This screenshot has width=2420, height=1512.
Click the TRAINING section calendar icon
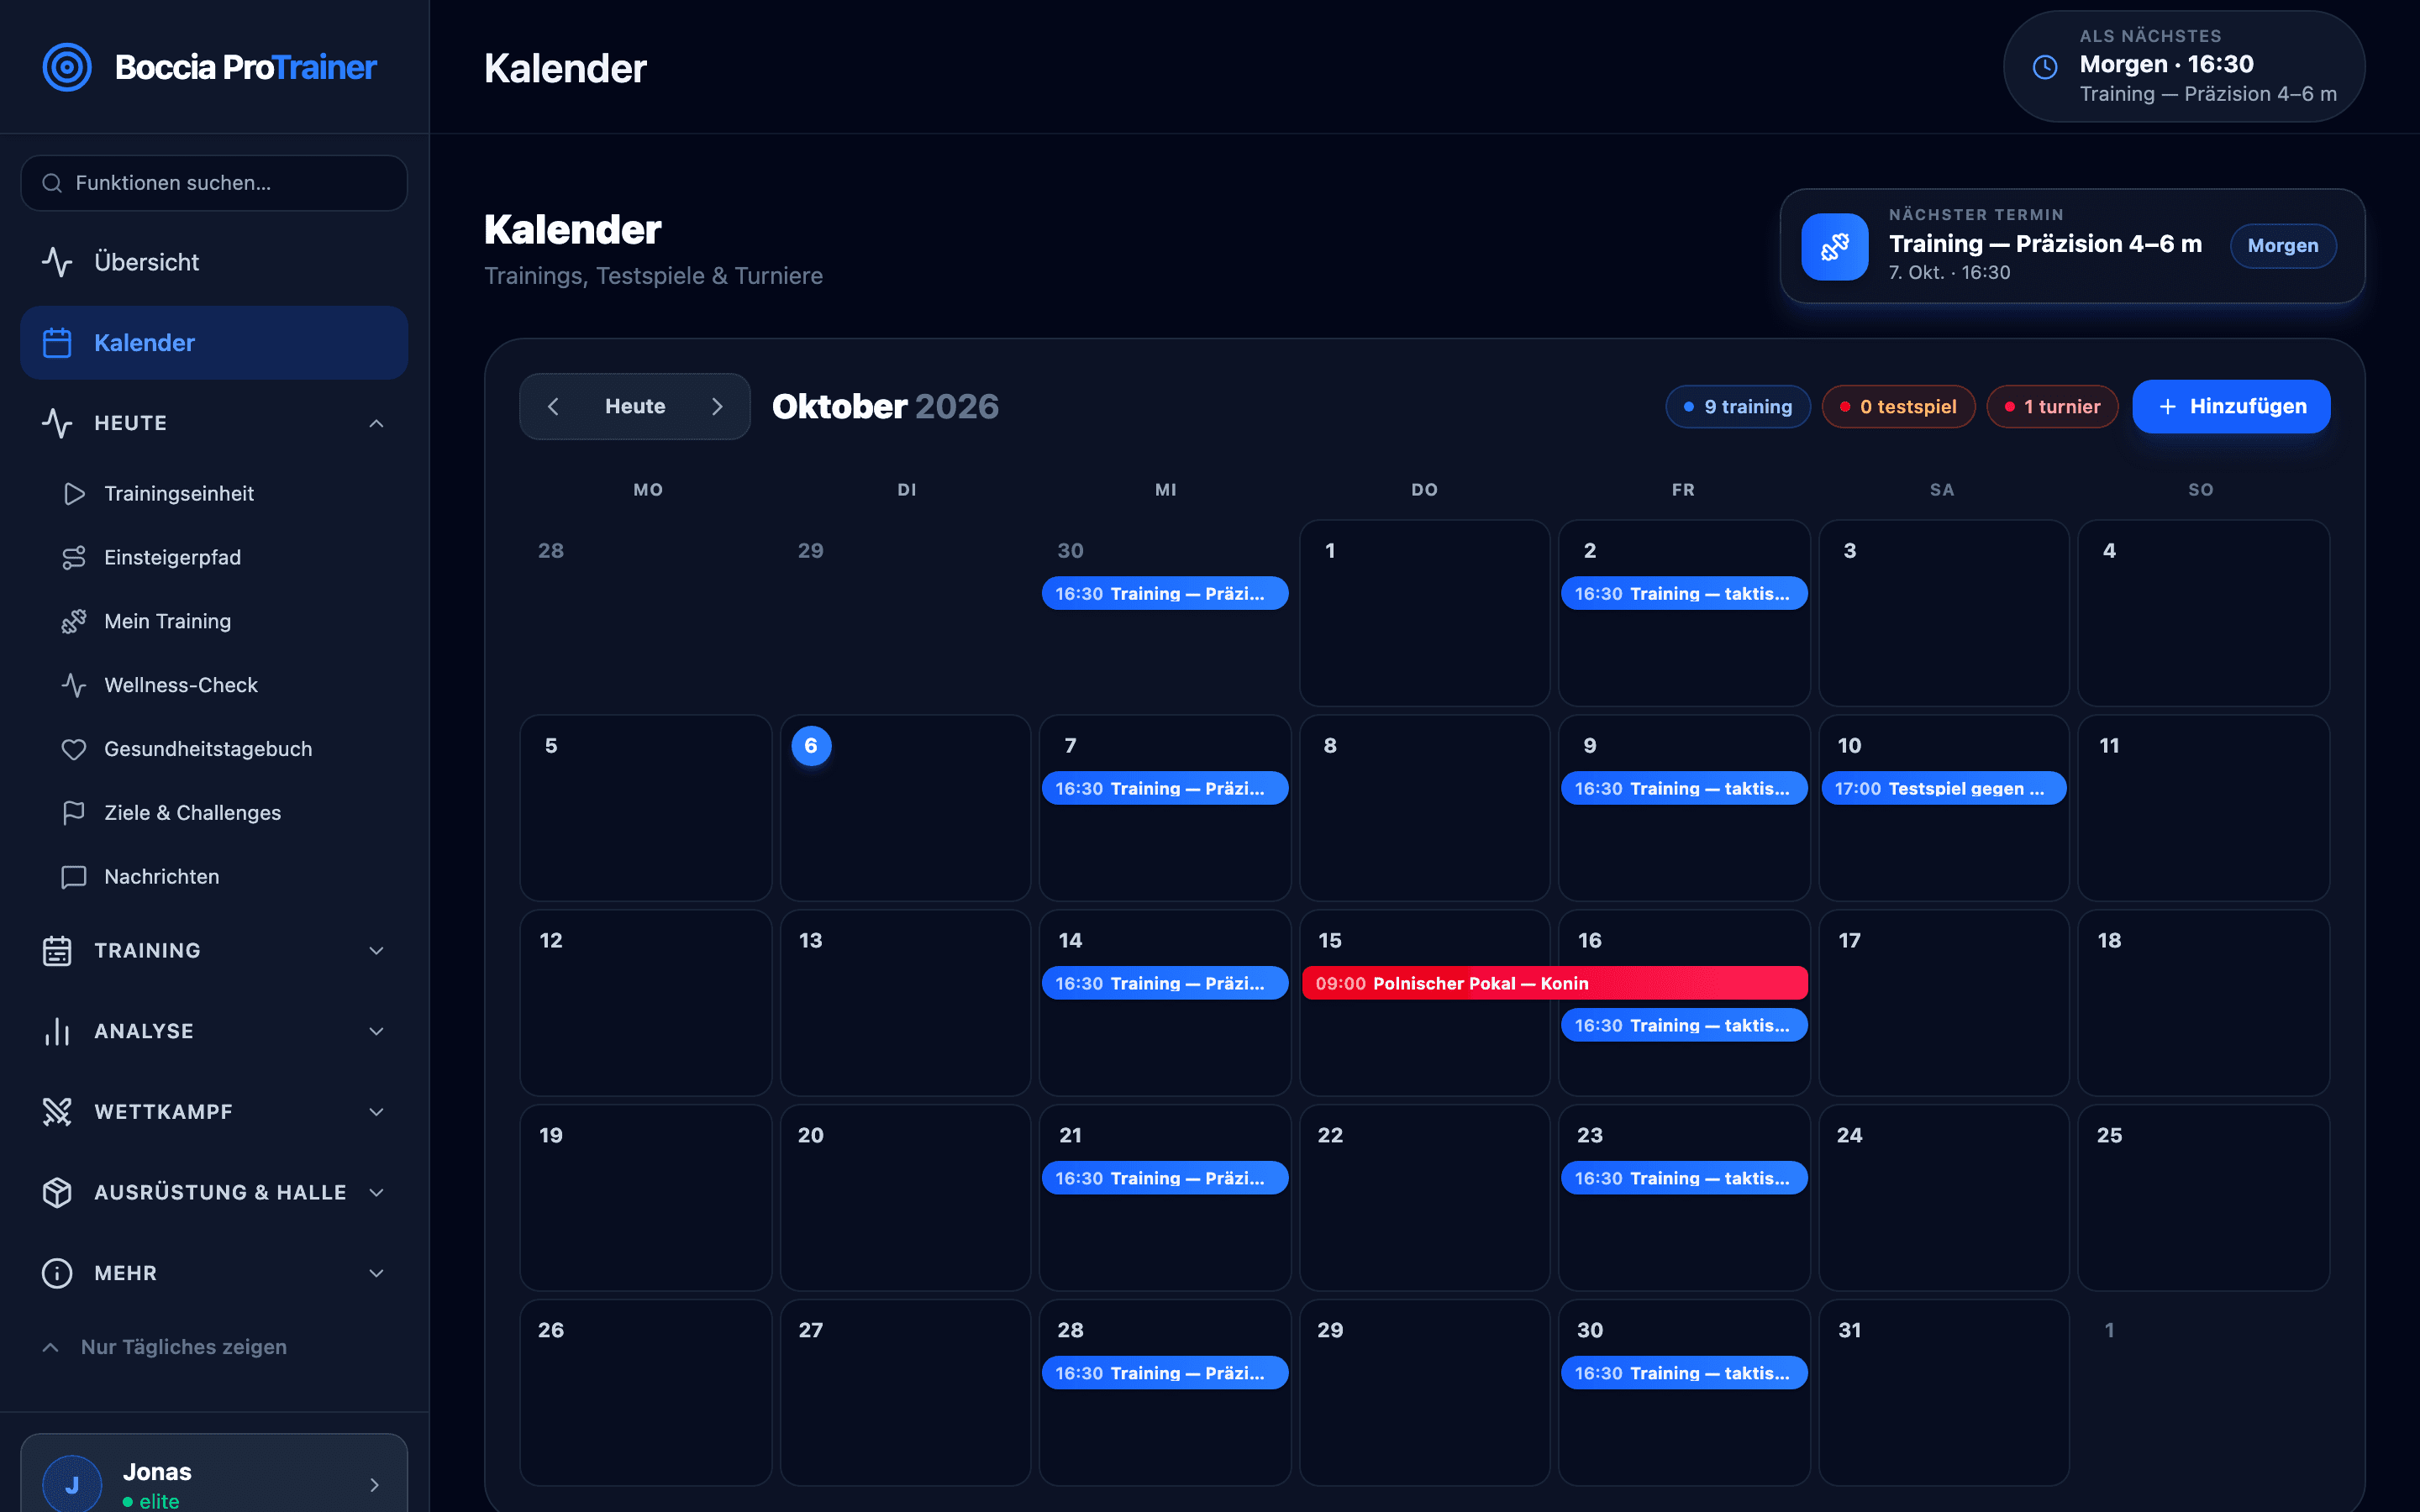(57, 951)
